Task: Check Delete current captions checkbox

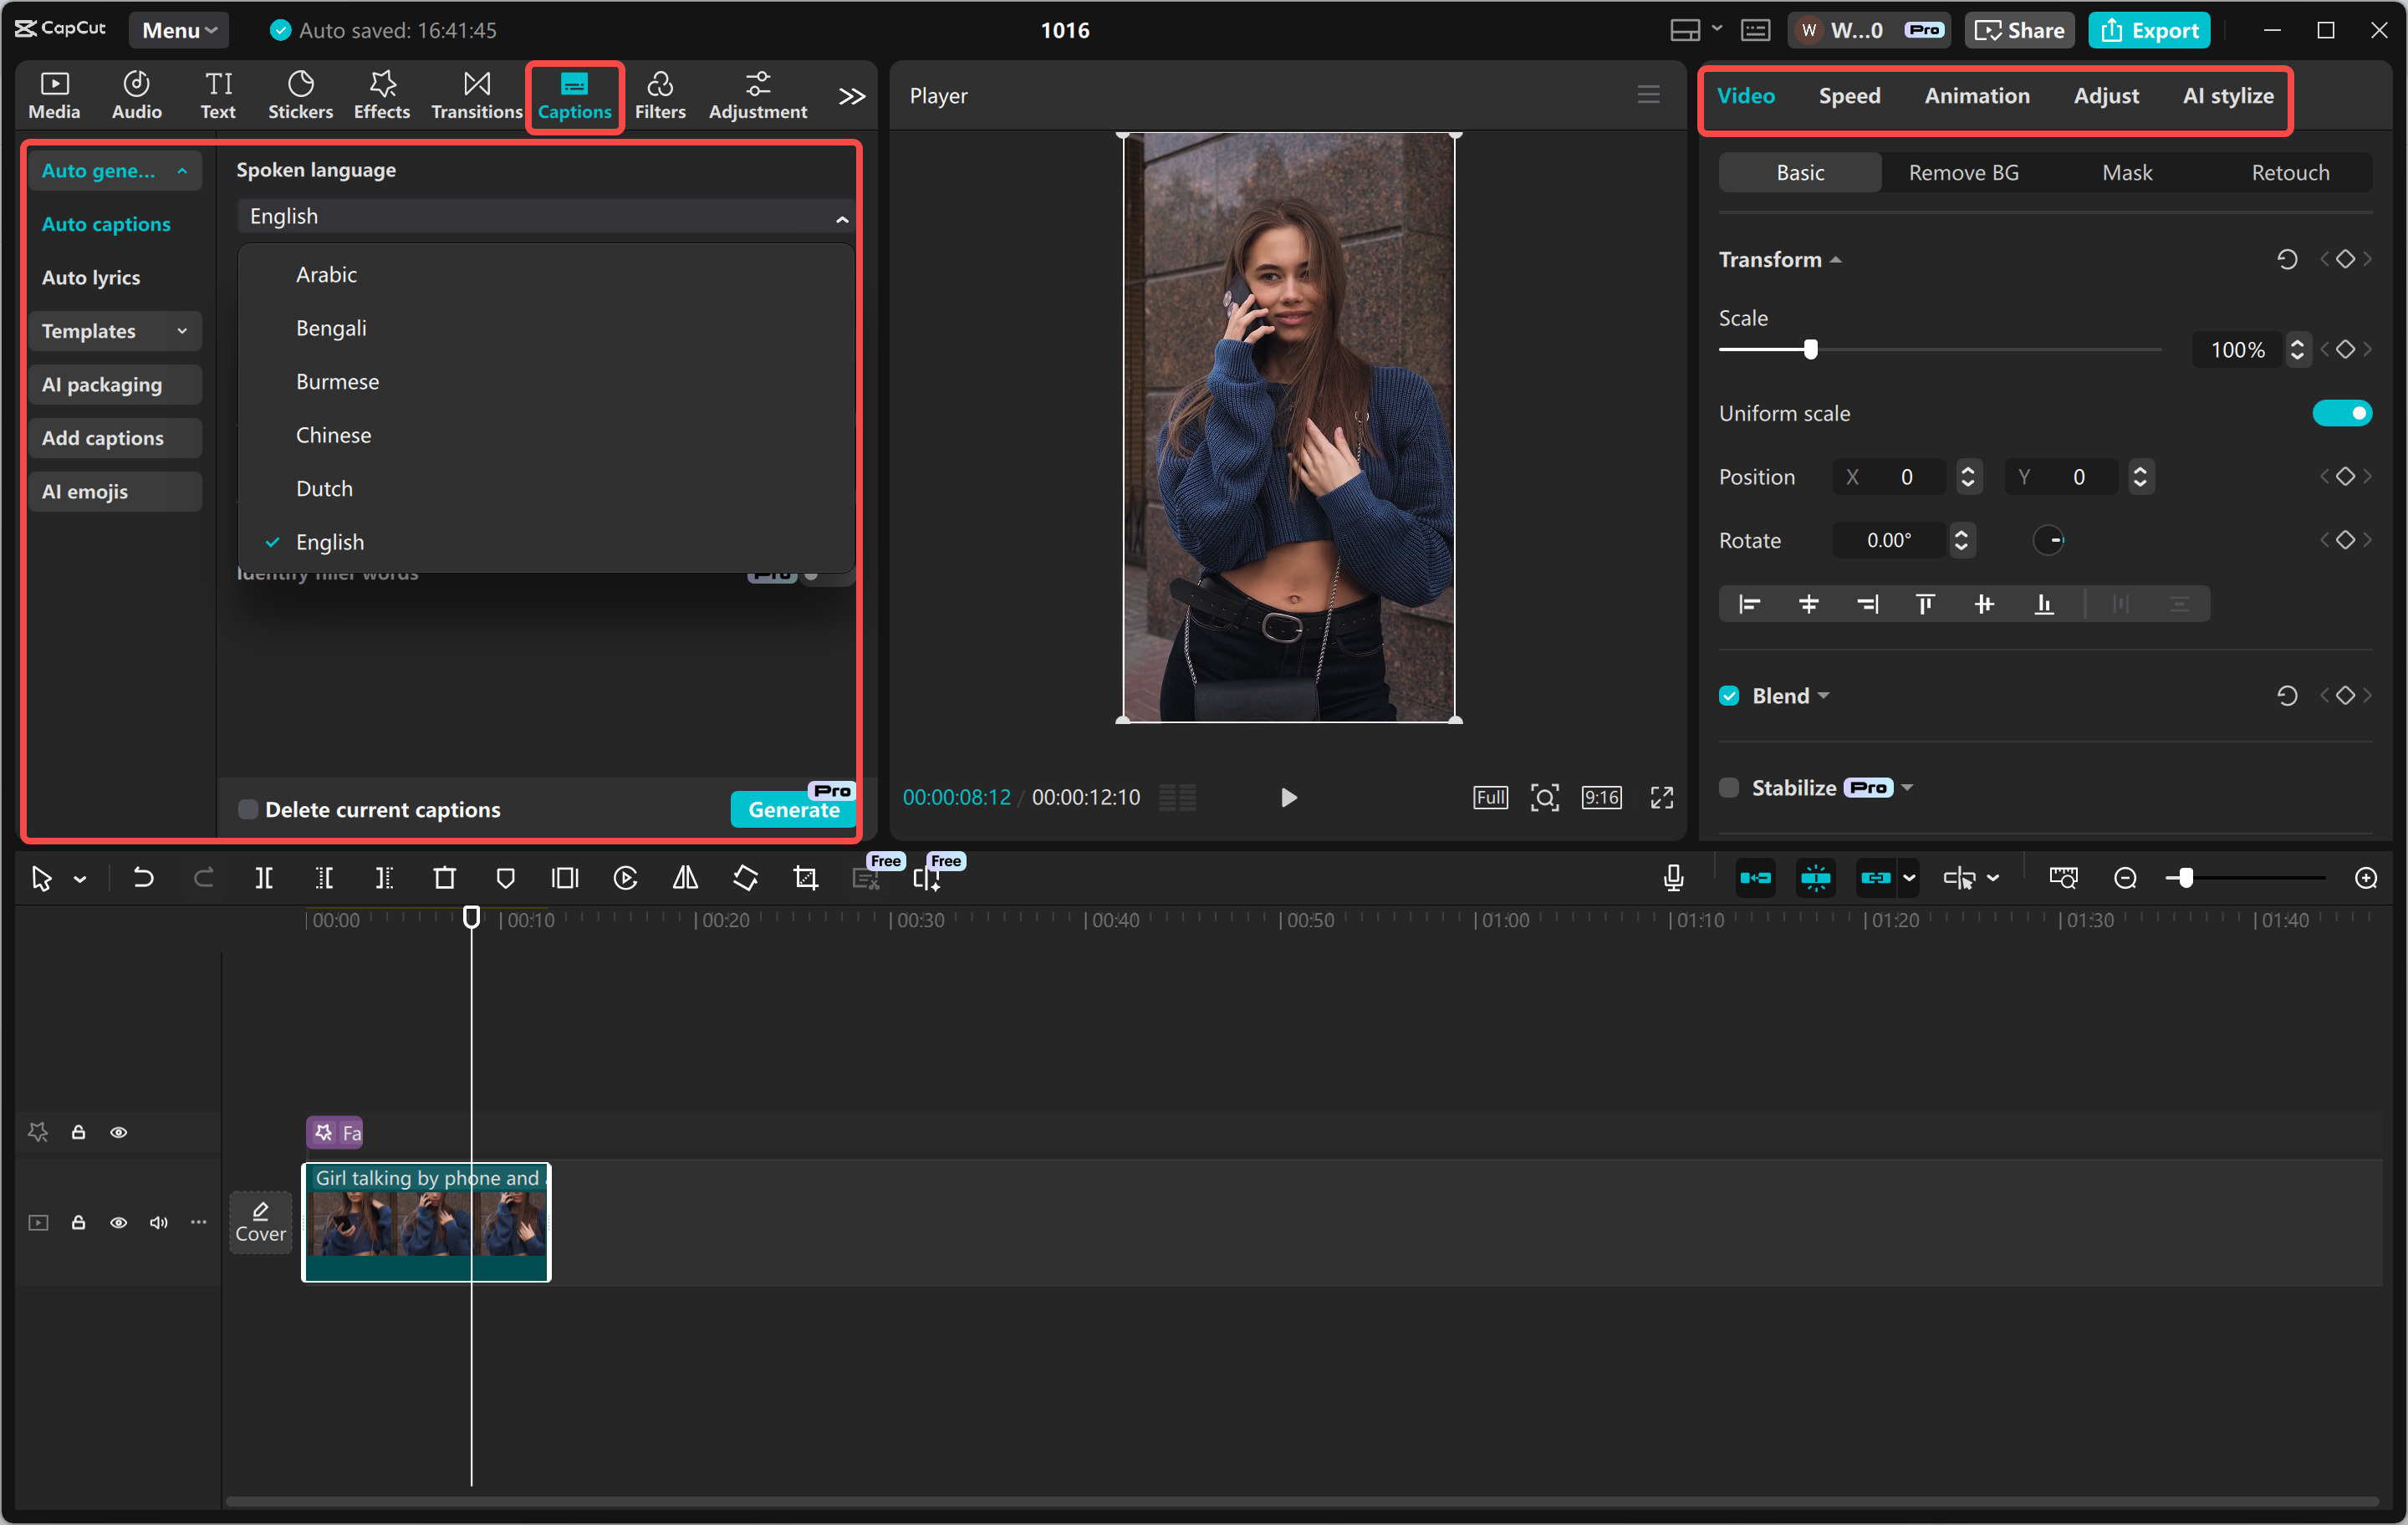Action: pyautogui.click(x=248, y=809)
